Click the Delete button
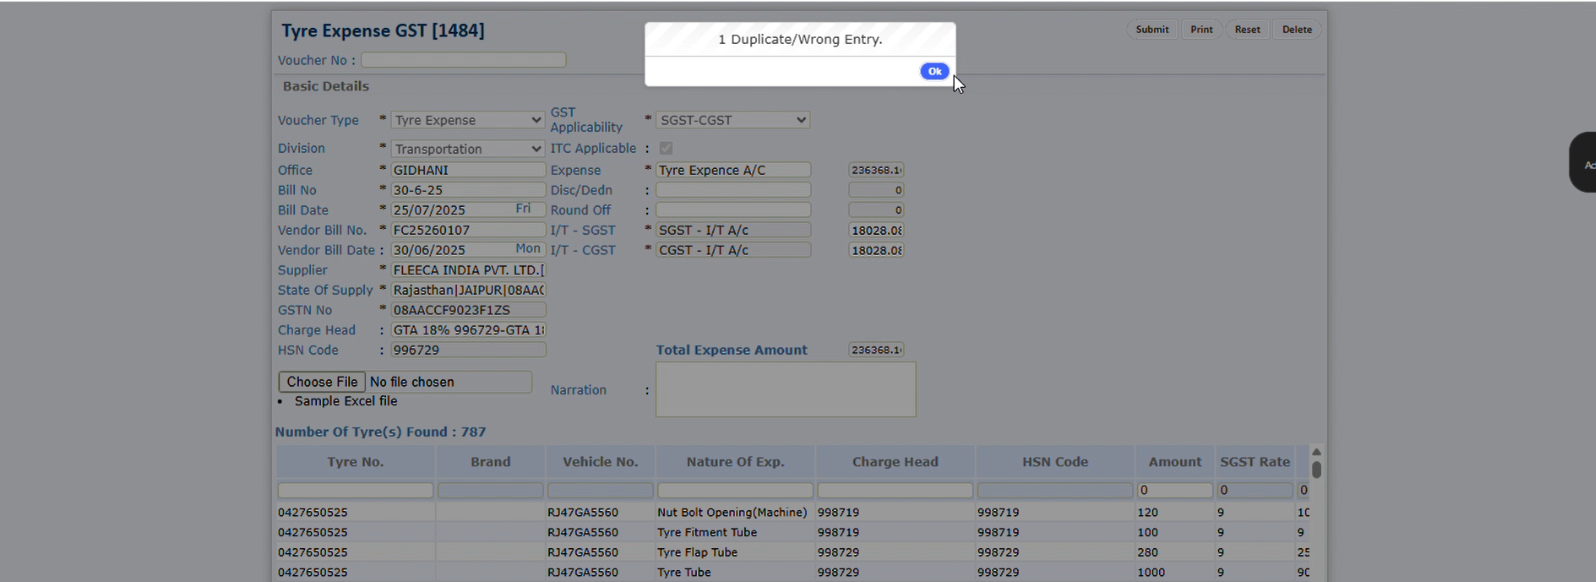The image size is (1596, 582). 1296,30
